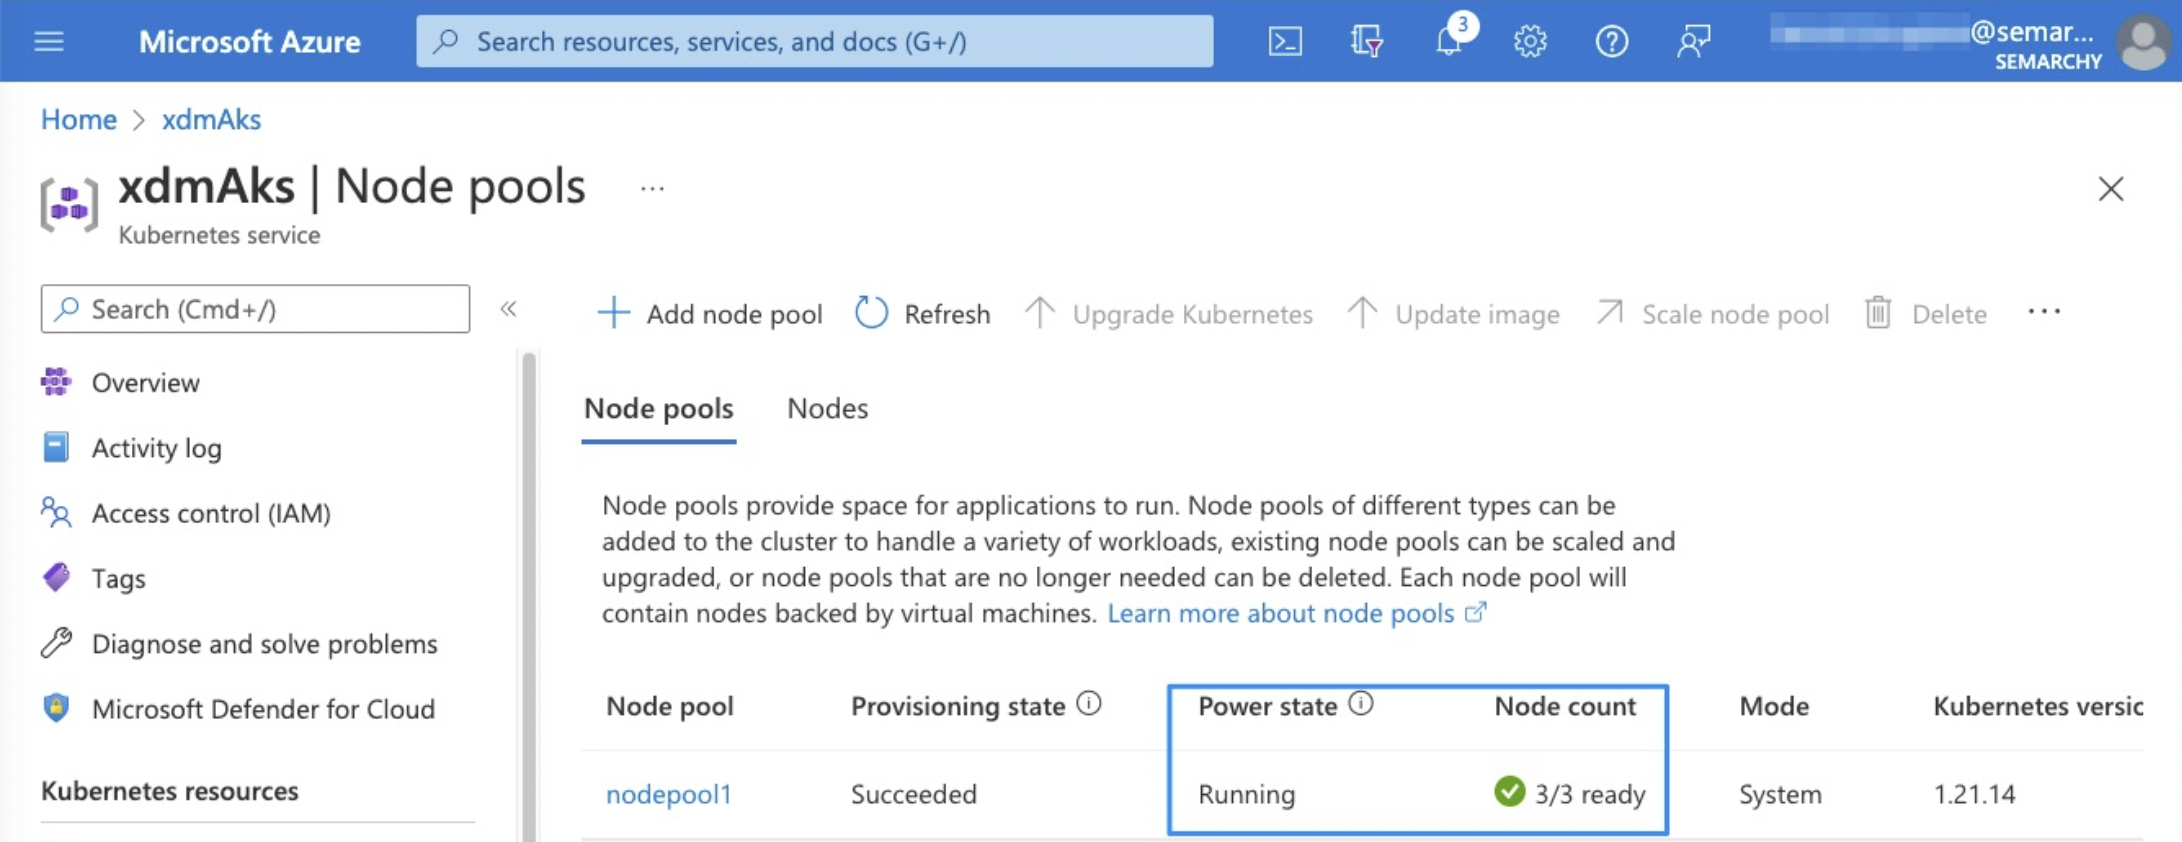This screenshot has width=2182, height=842.
Task: Click the Power state info icon
Action: coord(1361,704)
